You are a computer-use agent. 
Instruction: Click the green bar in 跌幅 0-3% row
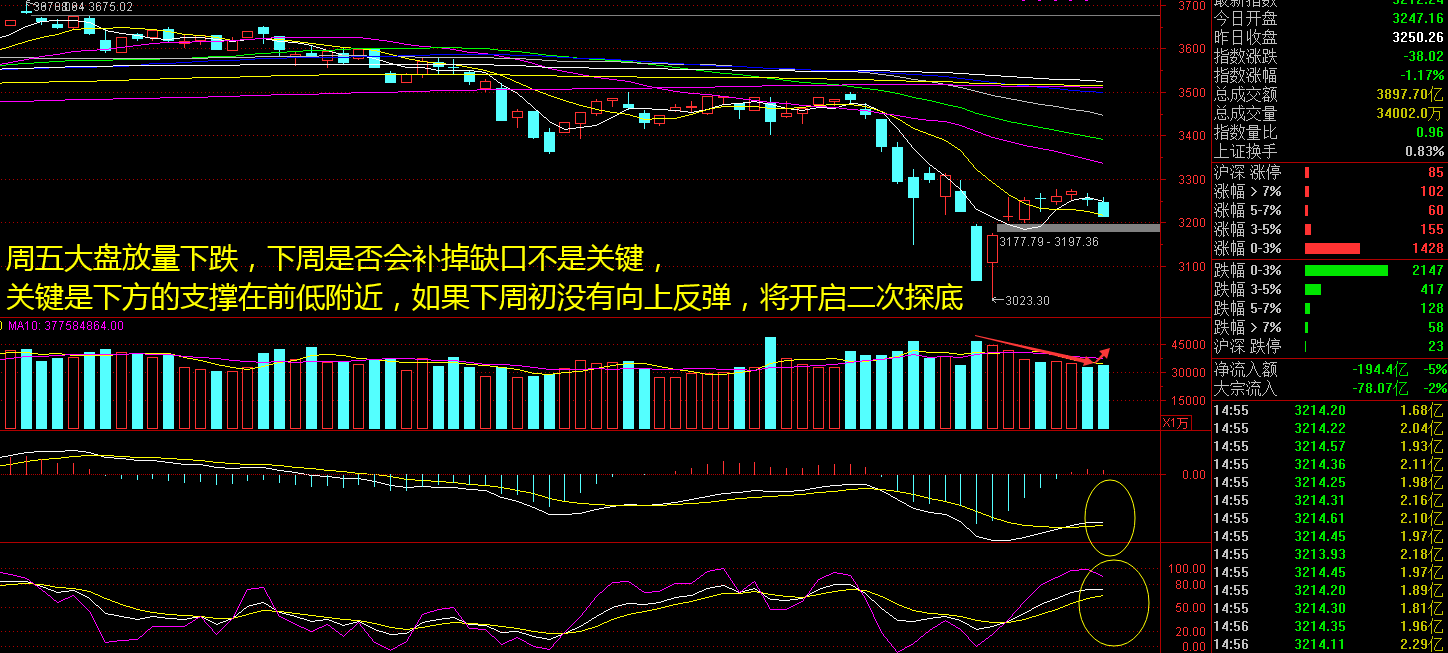(x=1346, y=270)
